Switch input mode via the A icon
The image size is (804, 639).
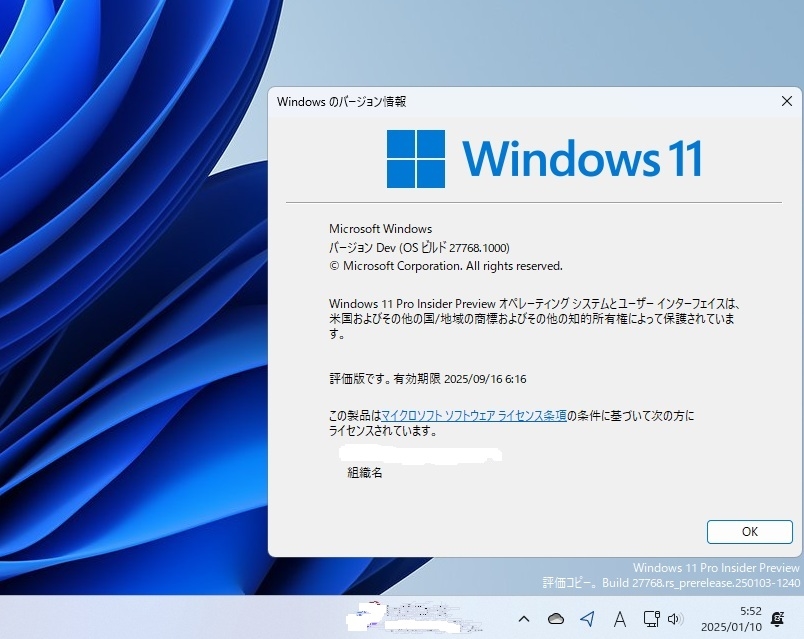coord(620,620)
